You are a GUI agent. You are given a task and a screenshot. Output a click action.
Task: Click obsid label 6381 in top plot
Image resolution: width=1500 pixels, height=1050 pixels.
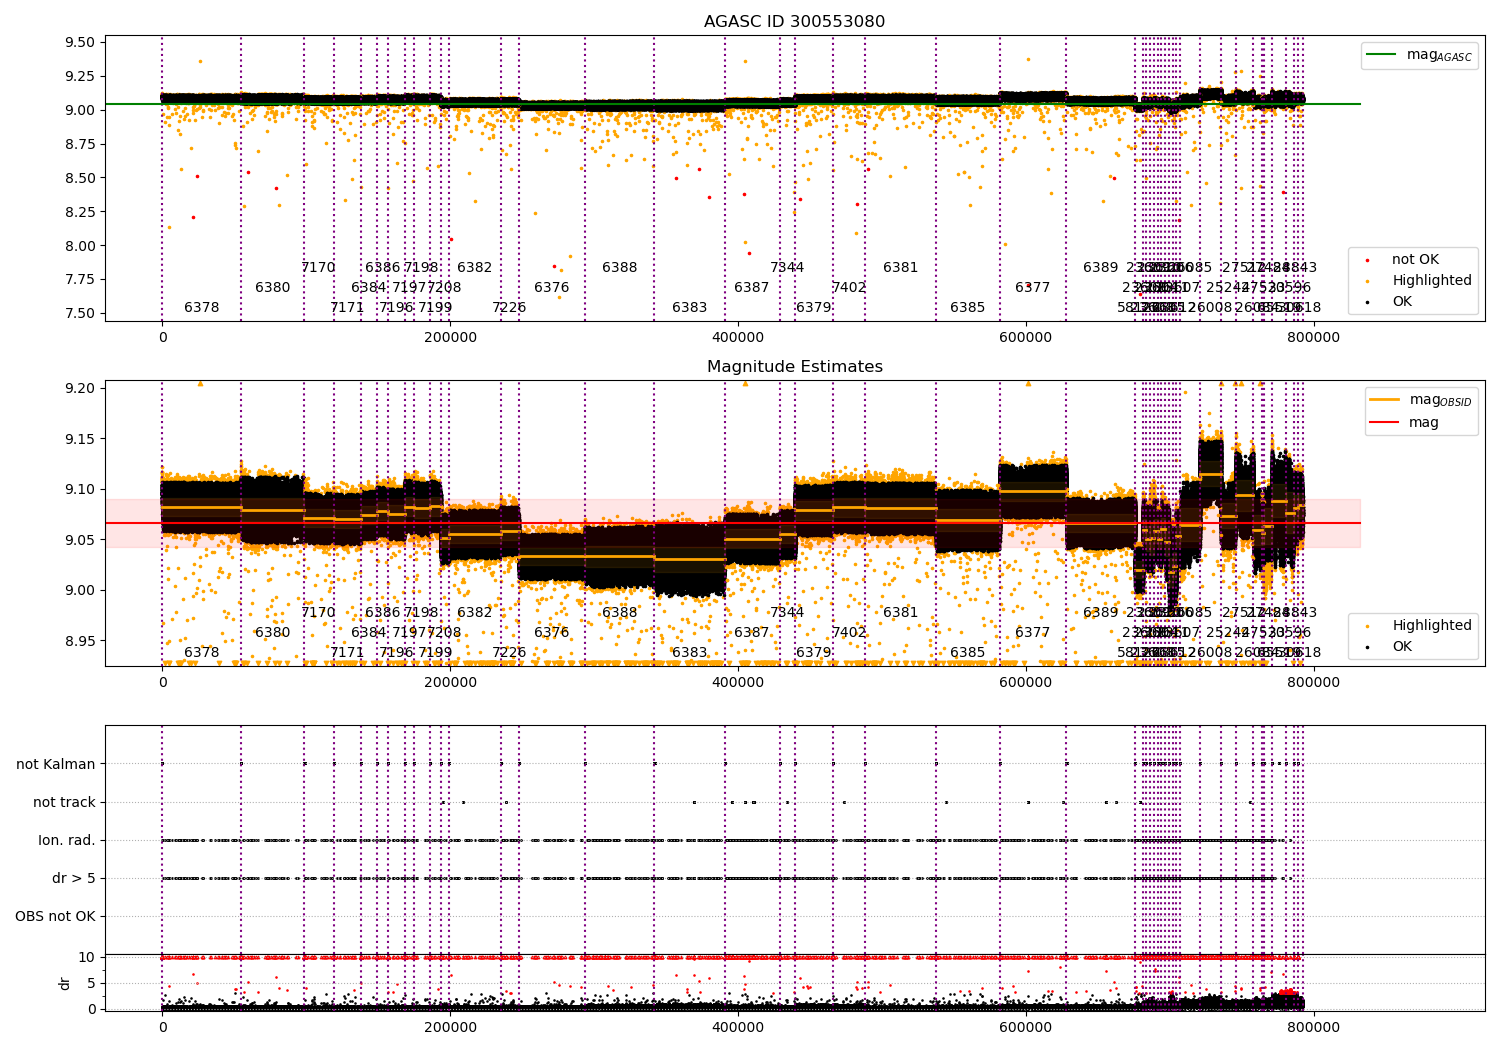click(901, 268)
